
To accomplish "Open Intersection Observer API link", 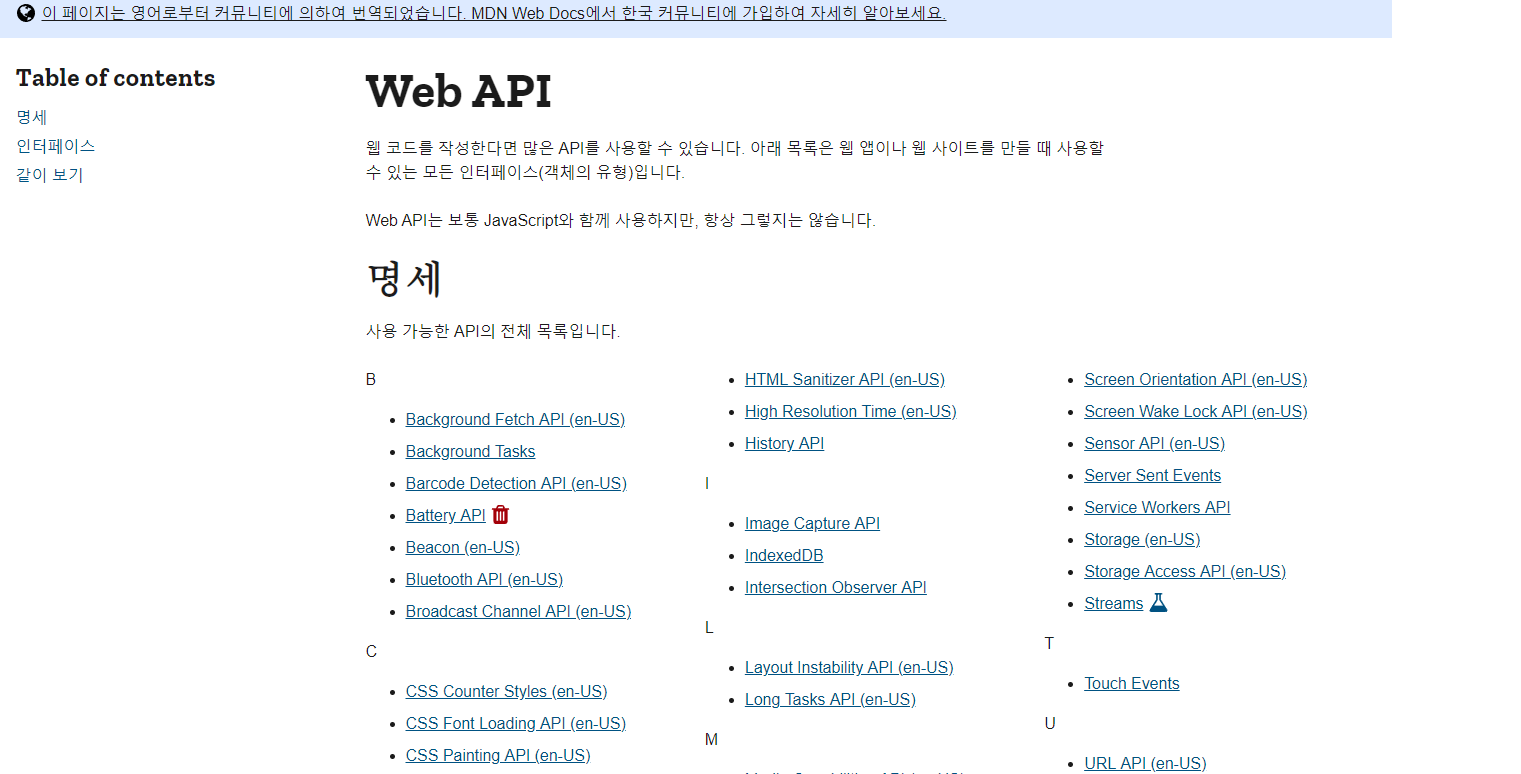I will coord(835,587).
